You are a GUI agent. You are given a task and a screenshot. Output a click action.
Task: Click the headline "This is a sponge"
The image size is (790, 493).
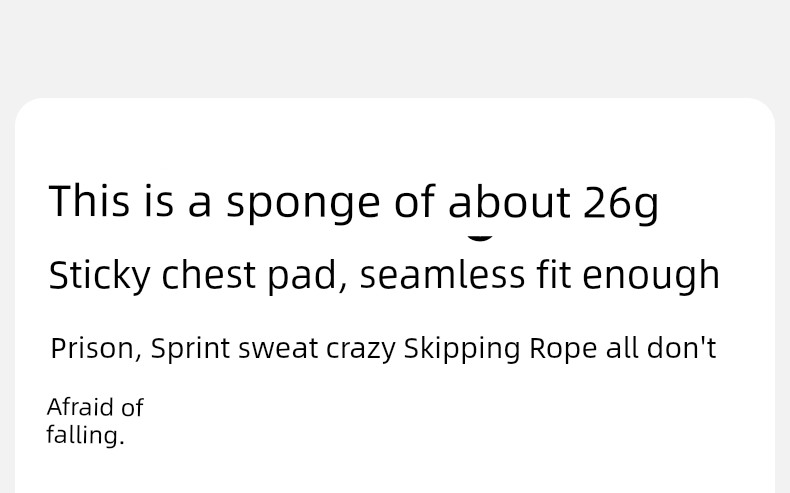[214, 203]
